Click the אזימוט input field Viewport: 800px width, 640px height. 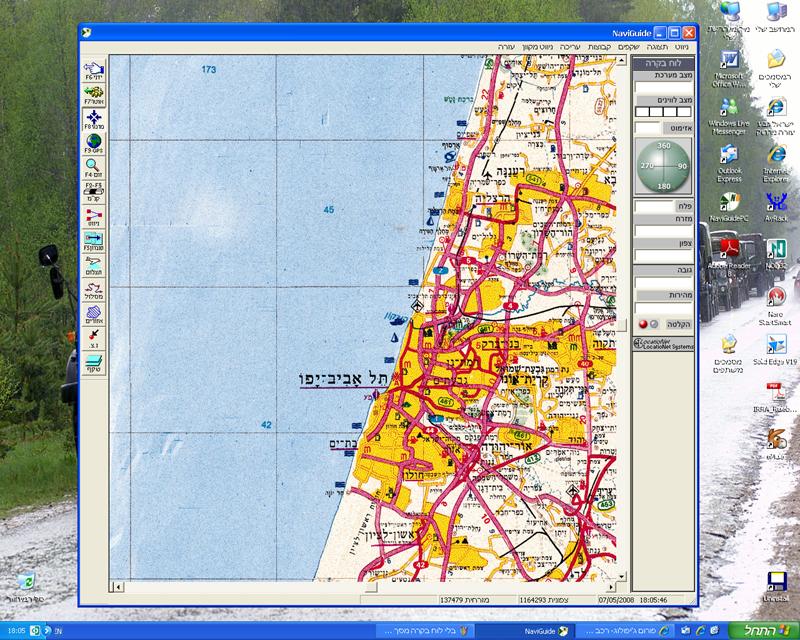[x=648, y=128]
